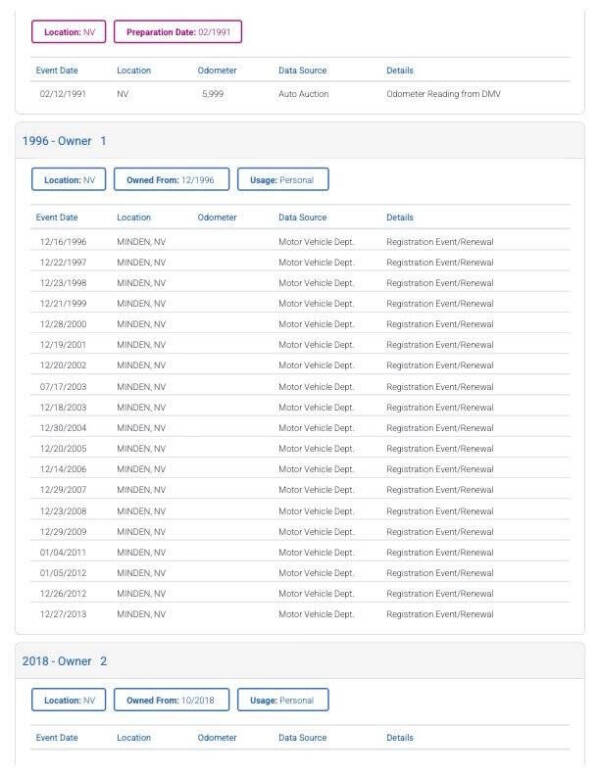Image resolution: width=600 pixels, height=776 pixels.
Task: Click event date 07/17/2003
Action: (x=63, y=387)
